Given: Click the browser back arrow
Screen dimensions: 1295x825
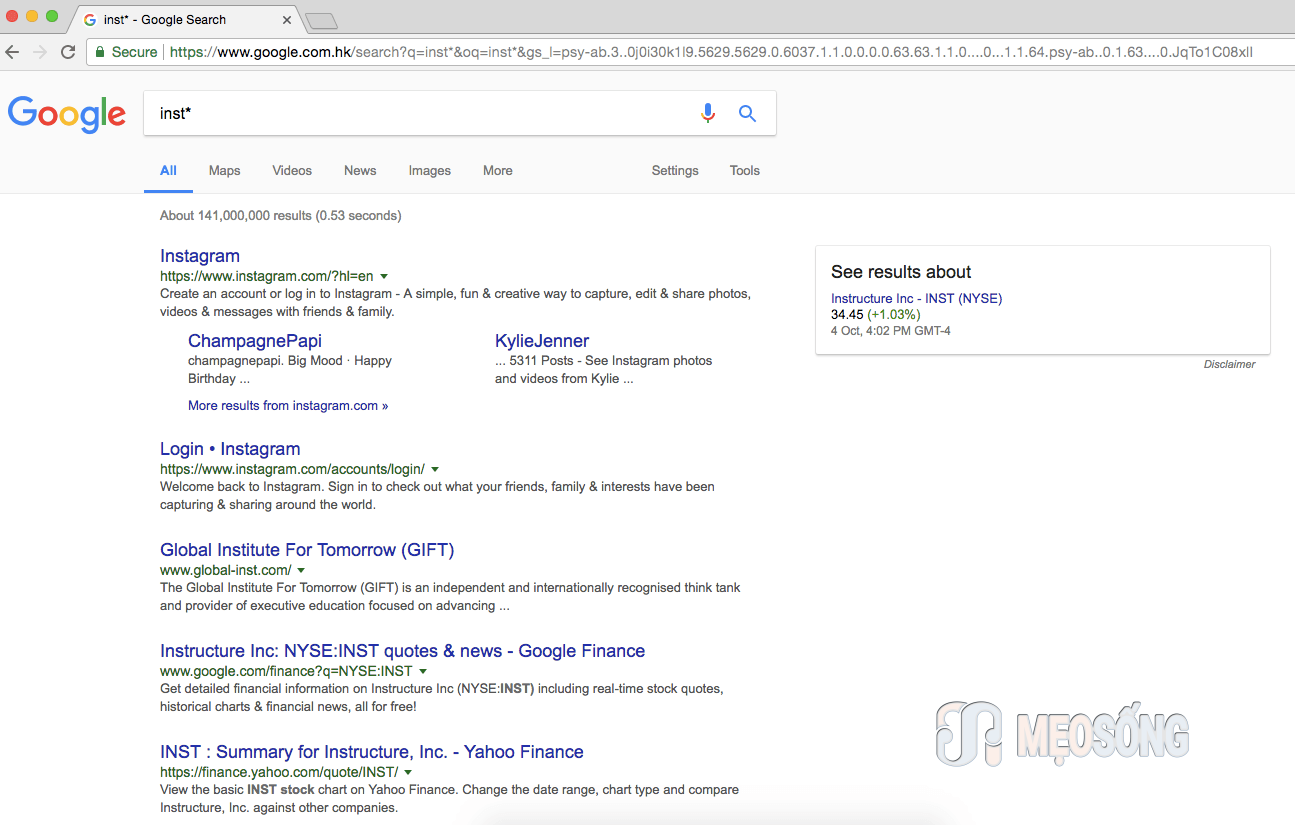Looking at the screenshot, I should pyautogui.click(x=14, y=52).
